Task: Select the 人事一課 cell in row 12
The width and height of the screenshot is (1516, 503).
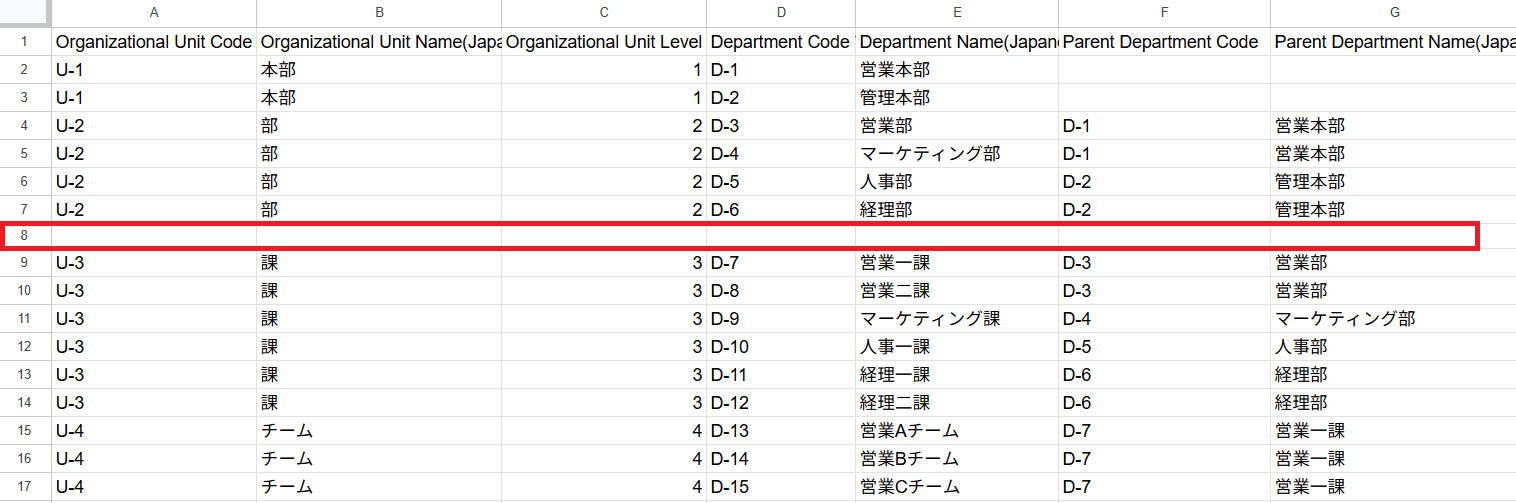Action: pyautogui.click(x=956, y=347)
